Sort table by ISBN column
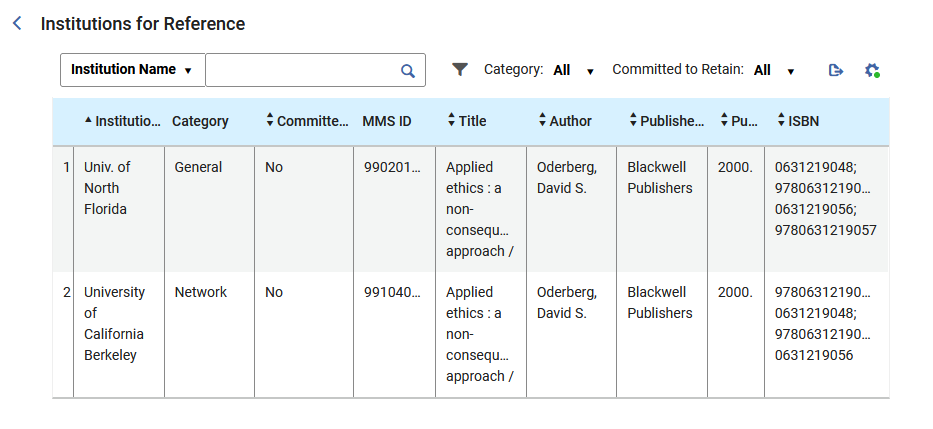 click(x=781, y=121)
